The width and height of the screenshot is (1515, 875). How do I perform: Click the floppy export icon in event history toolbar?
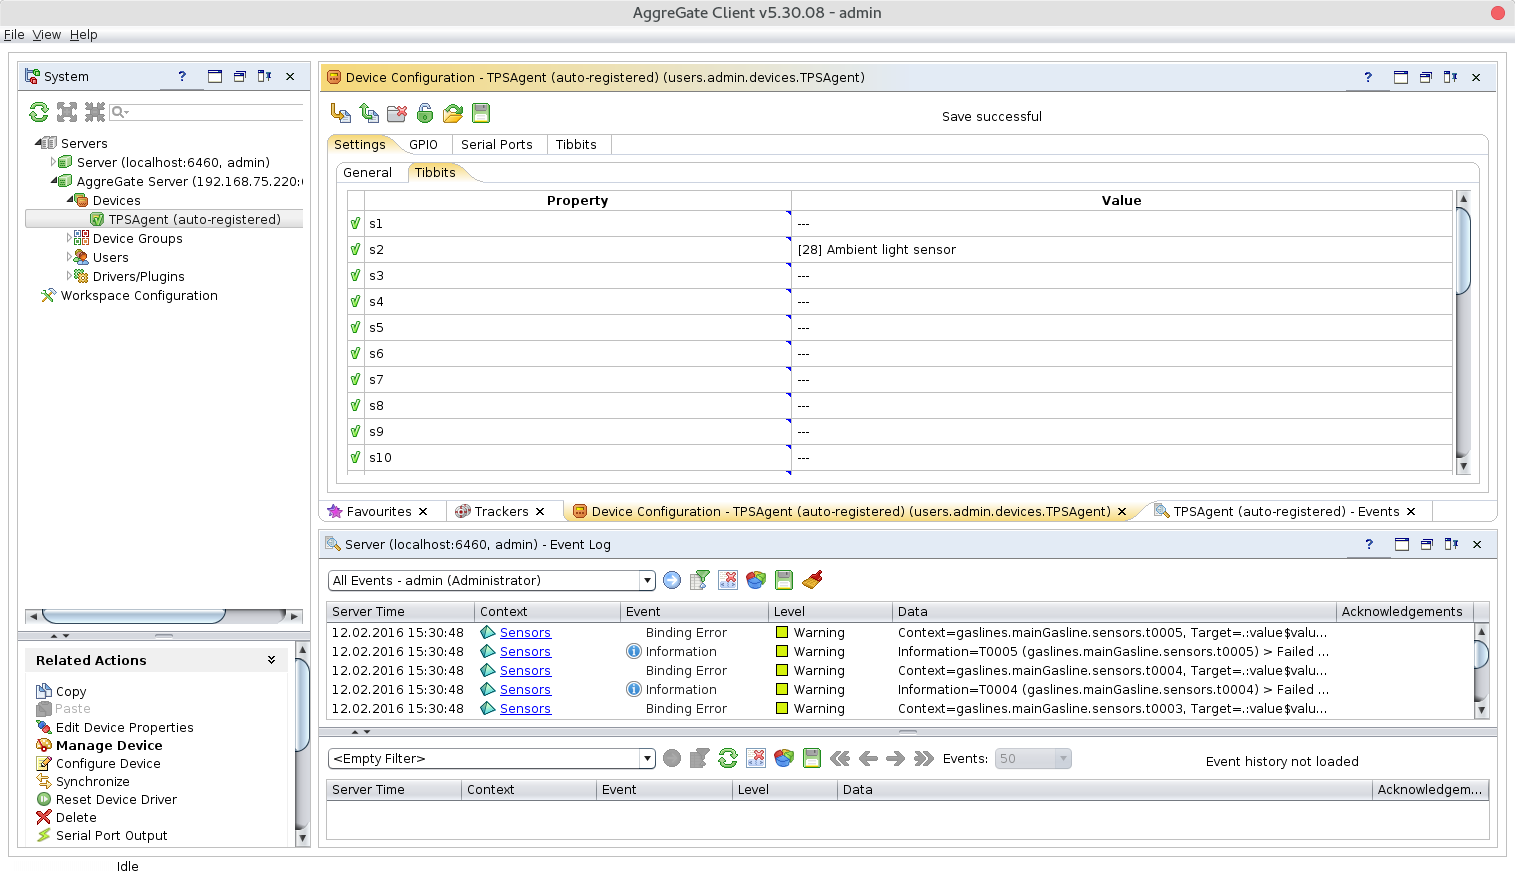click(x=812, y=758)
